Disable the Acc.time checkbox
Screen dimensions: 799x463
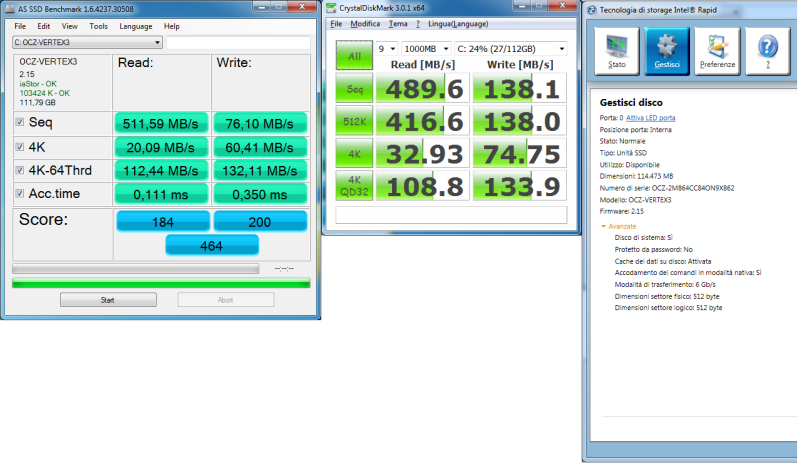20,193
